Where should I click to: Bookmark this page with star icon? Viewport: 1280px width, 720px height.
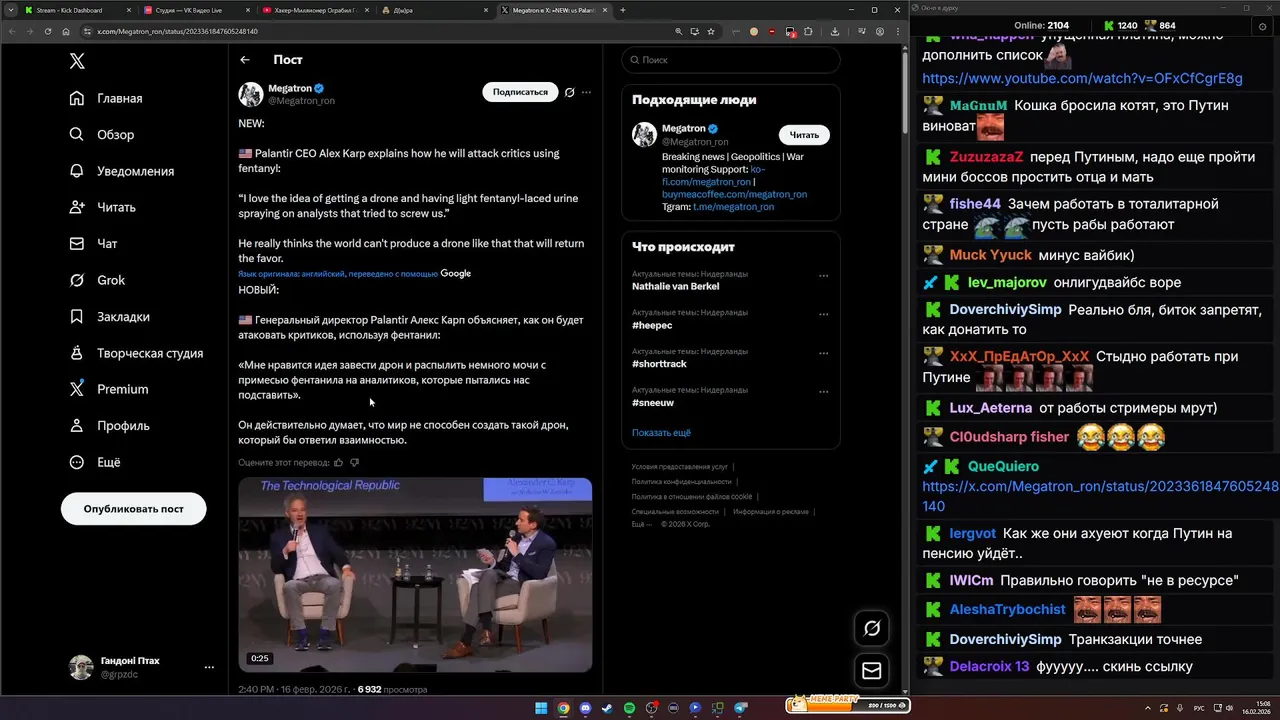[711, 31]
